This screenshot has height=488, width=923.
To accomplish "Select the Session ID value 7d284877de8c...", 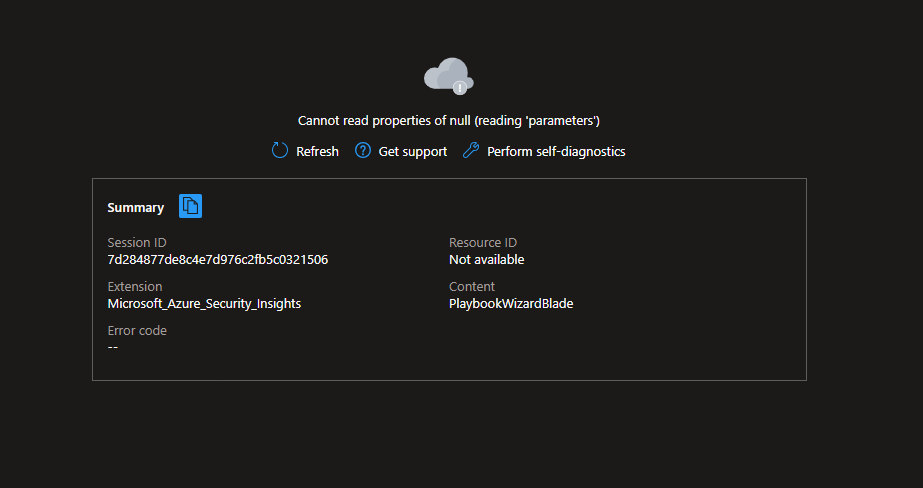I will (217, 260).
